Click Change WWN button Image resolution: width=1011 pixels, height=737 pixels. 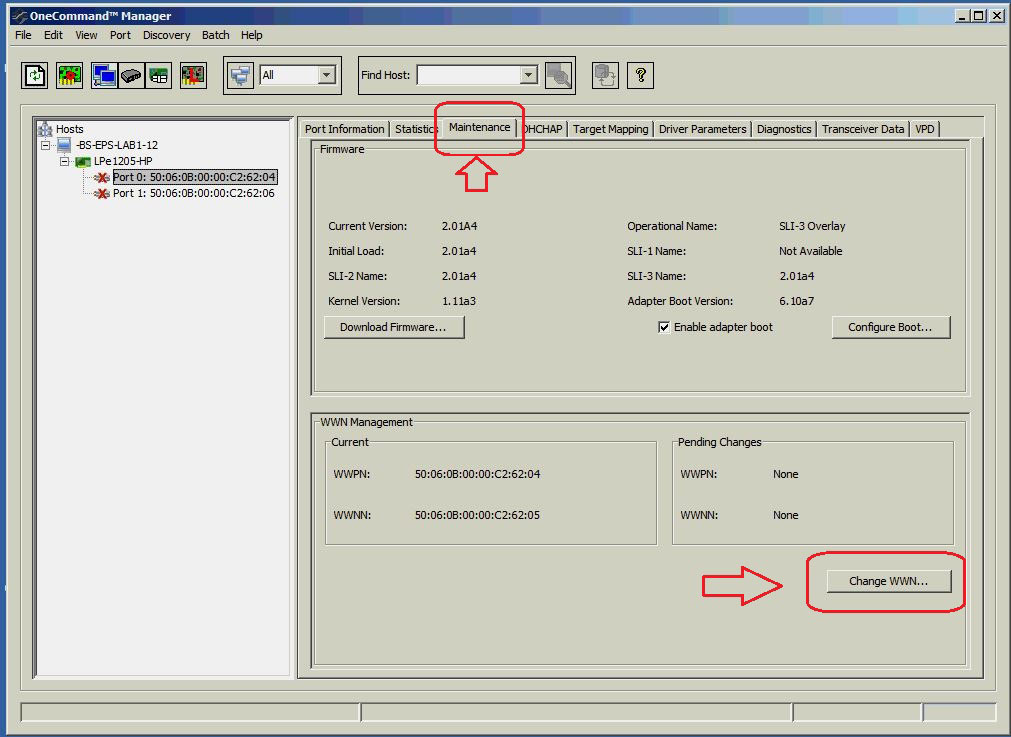point(888,581)
